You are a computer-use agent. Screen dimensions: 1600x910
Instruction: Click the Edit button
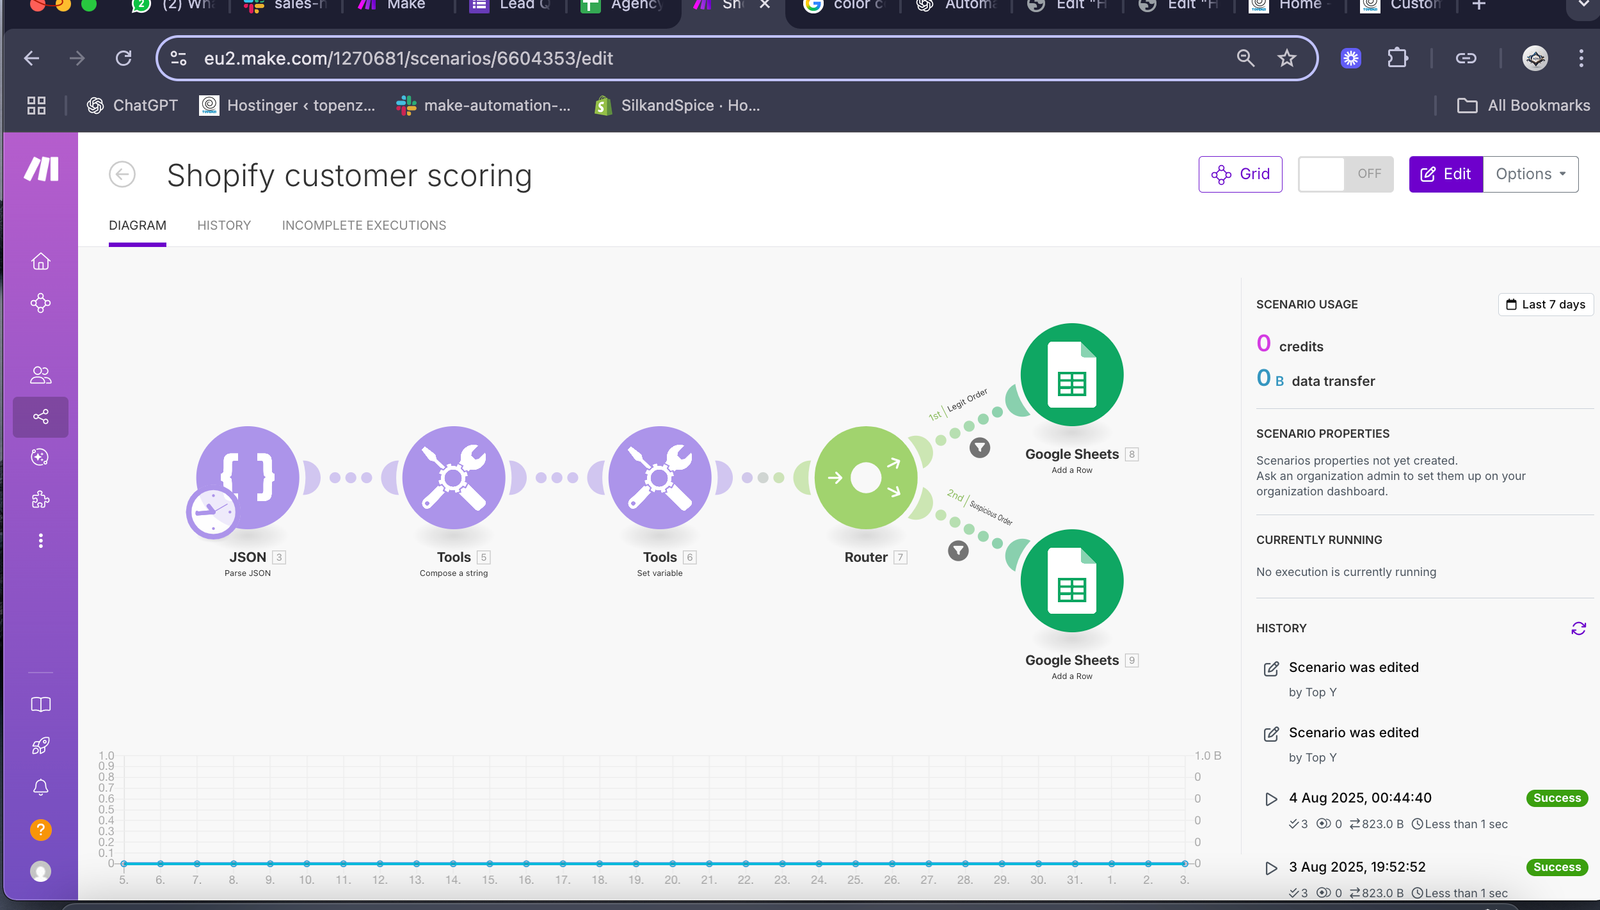pos(1446,174)
